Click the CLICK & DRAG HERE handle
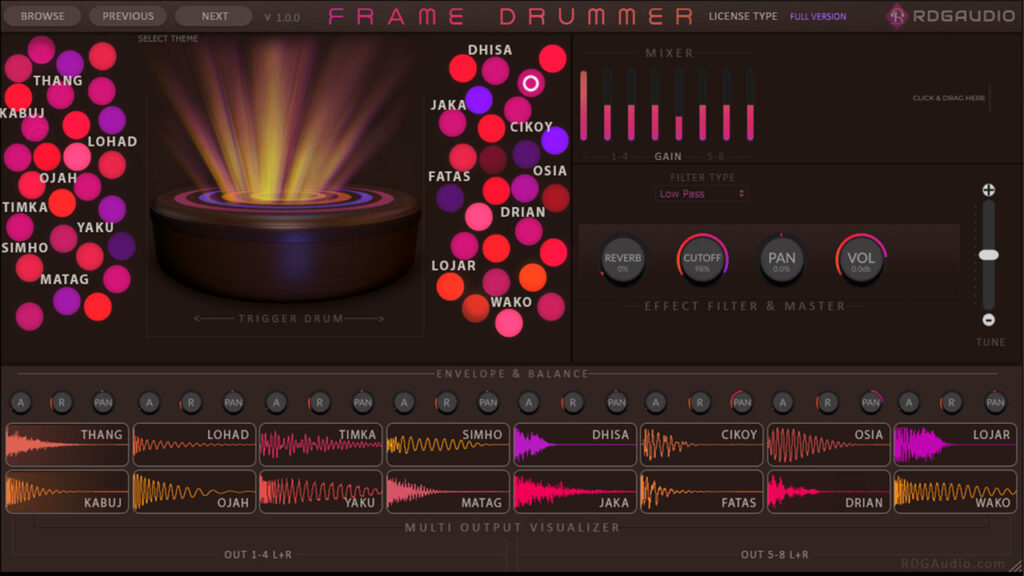The width and height of the screenshot is (1024, 576). pyautogui.click(x=949, y=98)
